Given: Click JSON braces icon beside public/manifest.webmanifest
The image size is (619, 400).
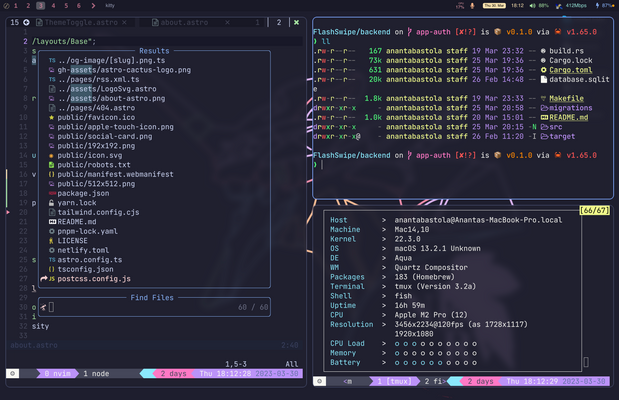Looking at the screenshot, I should [x=52, y=174].
